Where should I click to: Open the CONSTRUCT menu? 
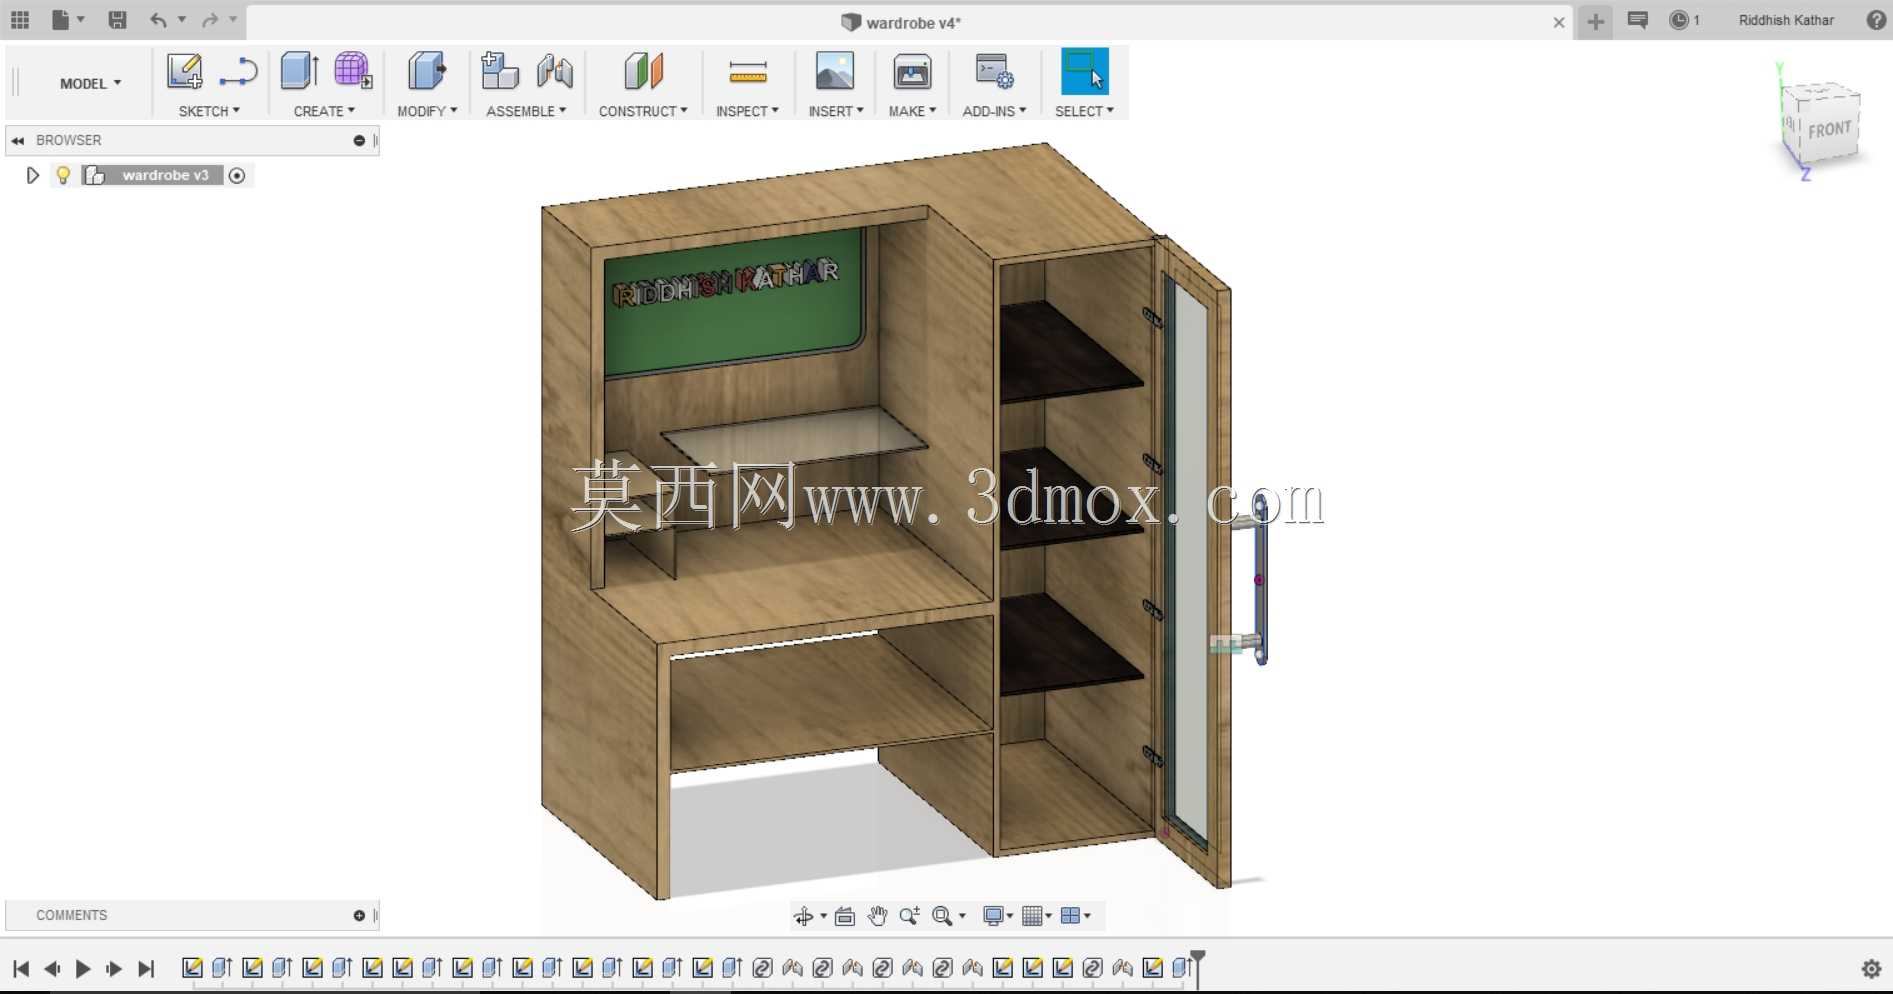pyautogui.click(x=643, y=111)
